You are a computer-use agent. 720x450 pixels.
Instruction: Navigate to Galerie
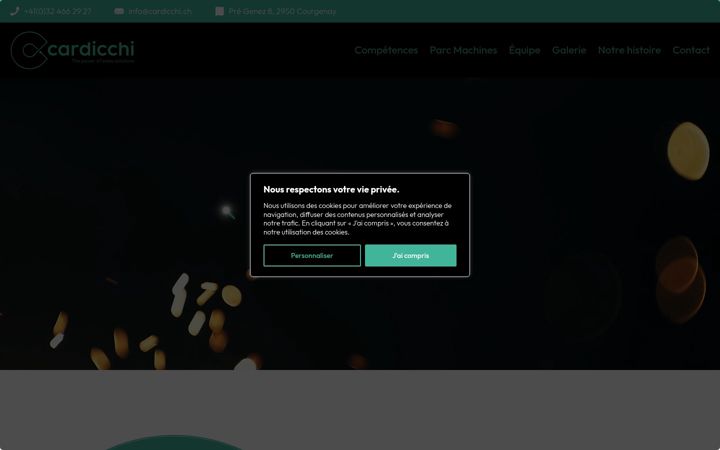pos(569,50)
